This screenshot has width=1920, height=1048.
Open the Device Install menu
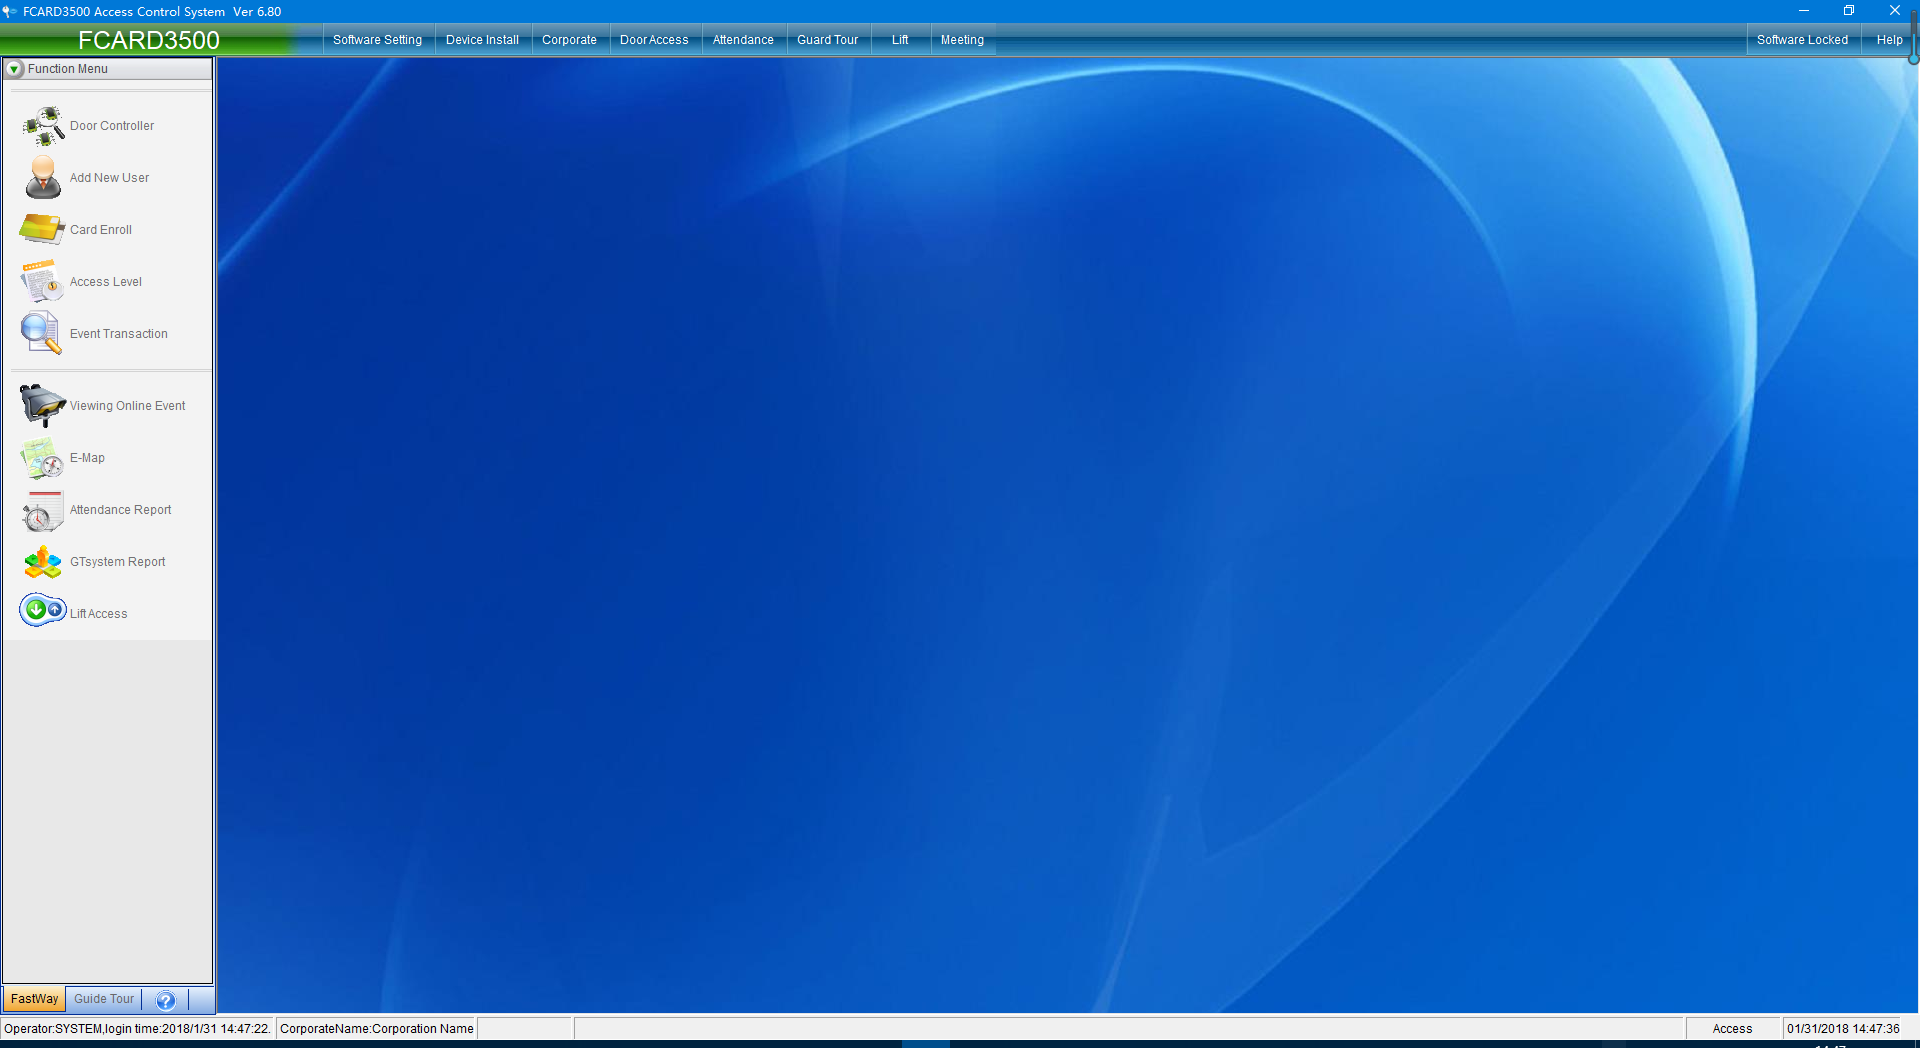point(482,40)
